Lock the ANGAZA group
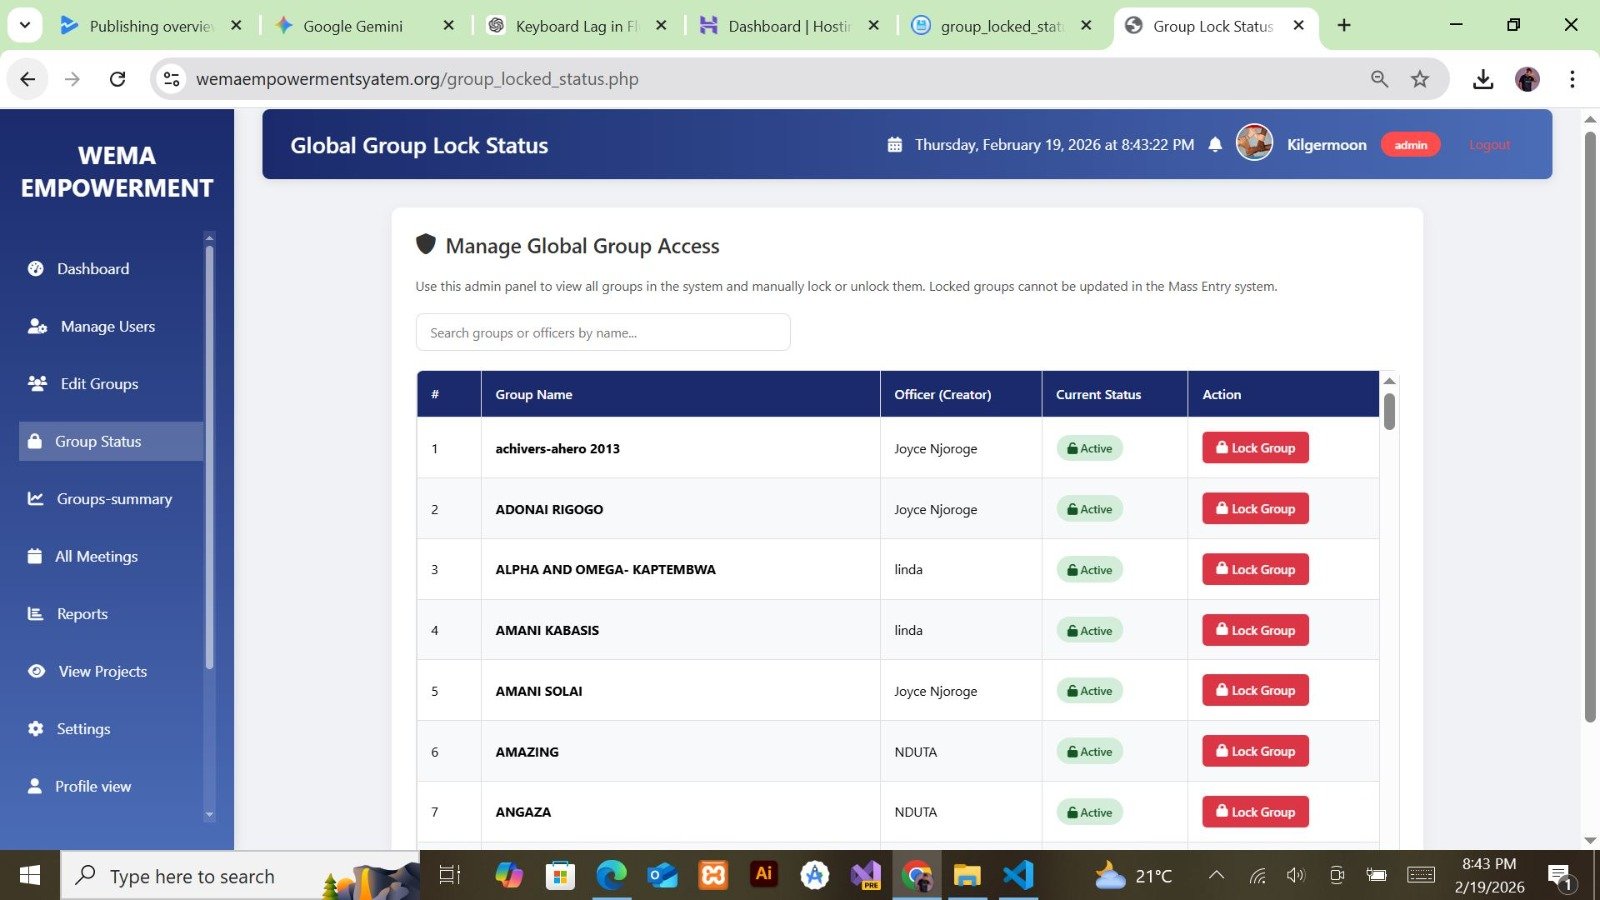The image size is (1600, 900). point(1254,811)
